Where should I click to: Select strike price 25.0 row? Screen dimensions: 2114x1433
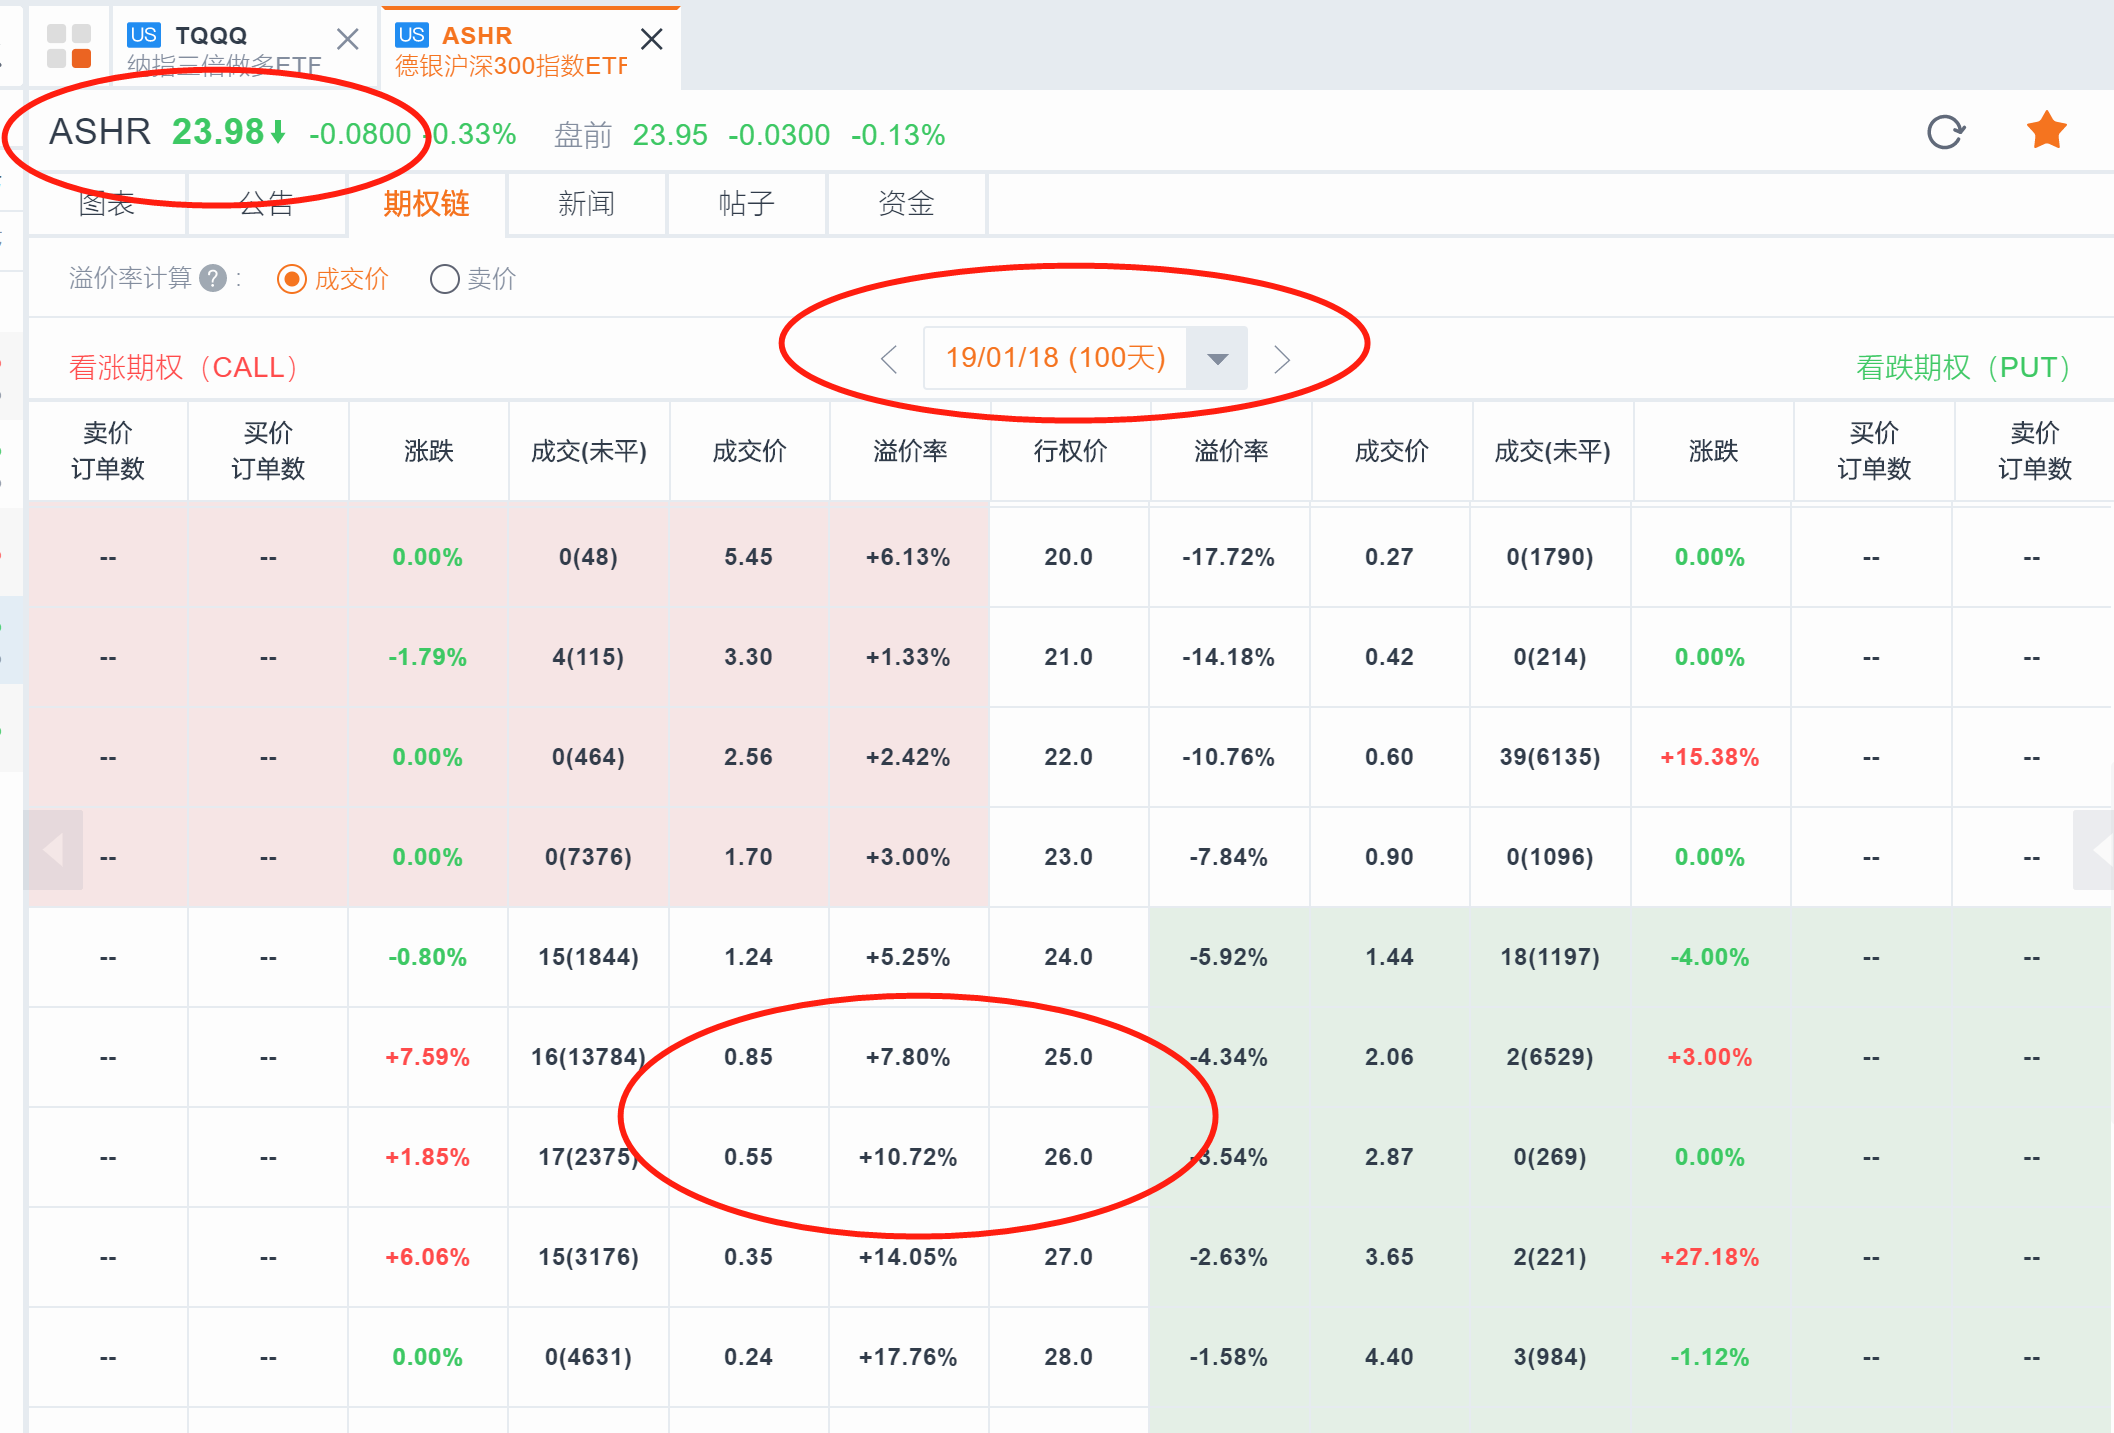click(1069, 1057)
